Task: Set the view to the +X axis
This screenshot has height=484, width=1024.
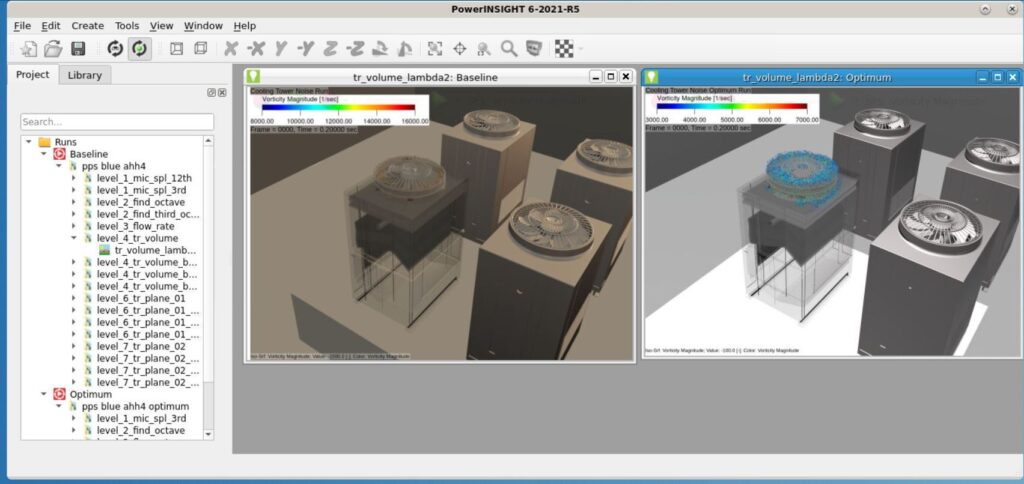Action: click(231, 48)
